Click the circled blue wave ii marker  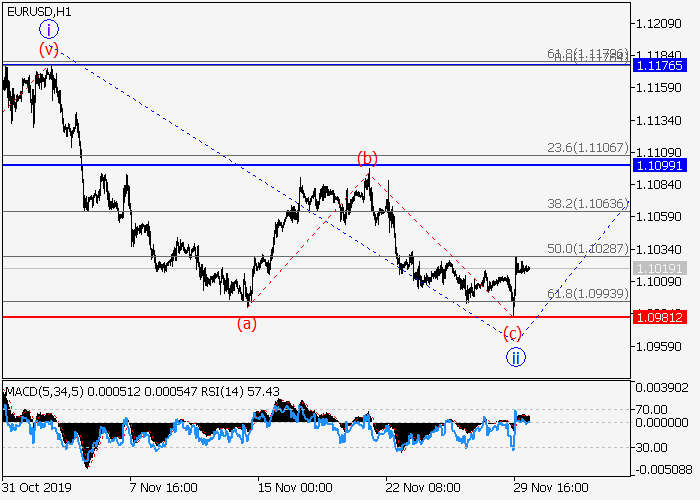click(x=515, y=357)
